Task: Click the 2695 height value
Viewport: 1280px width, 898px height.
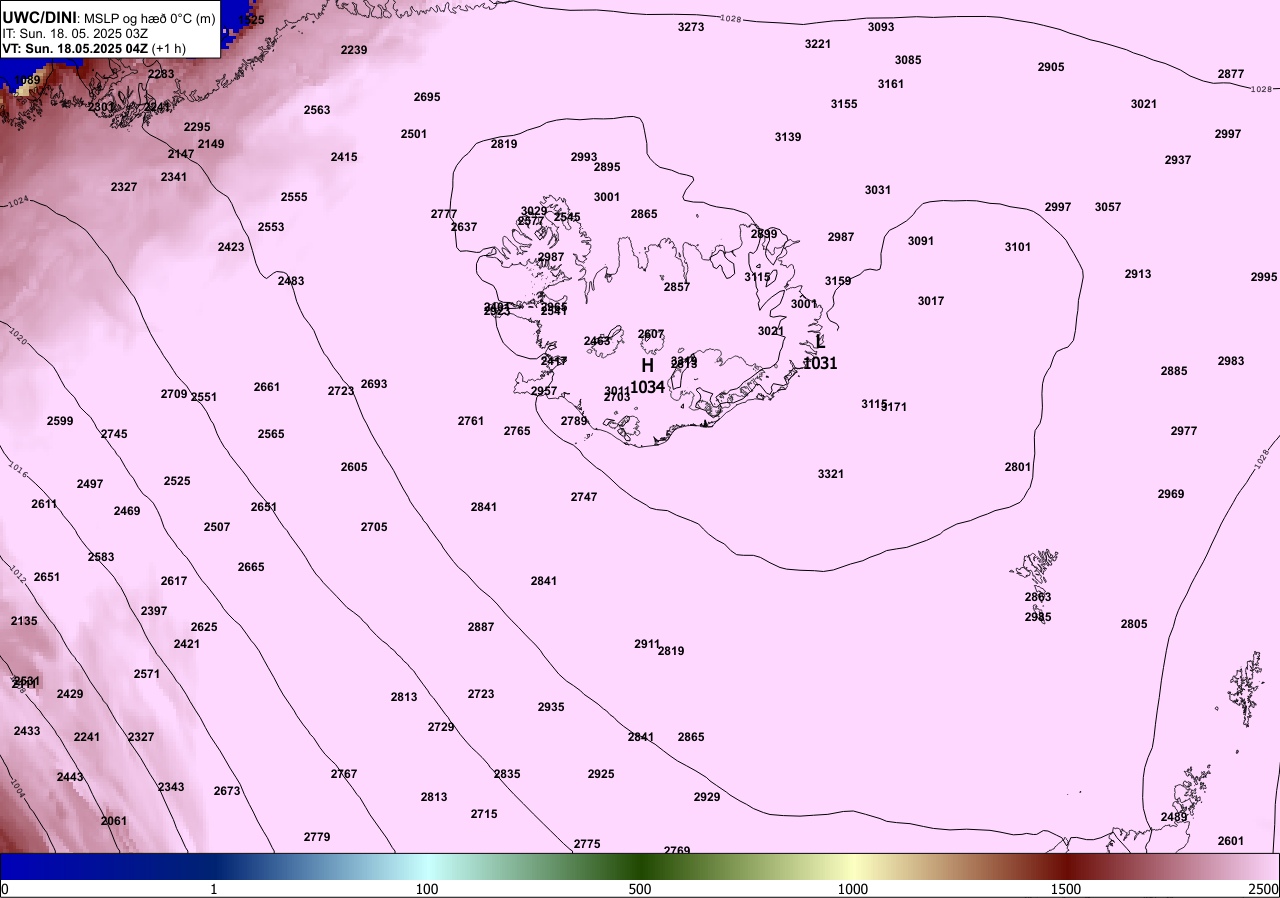Action: [427, 97]
